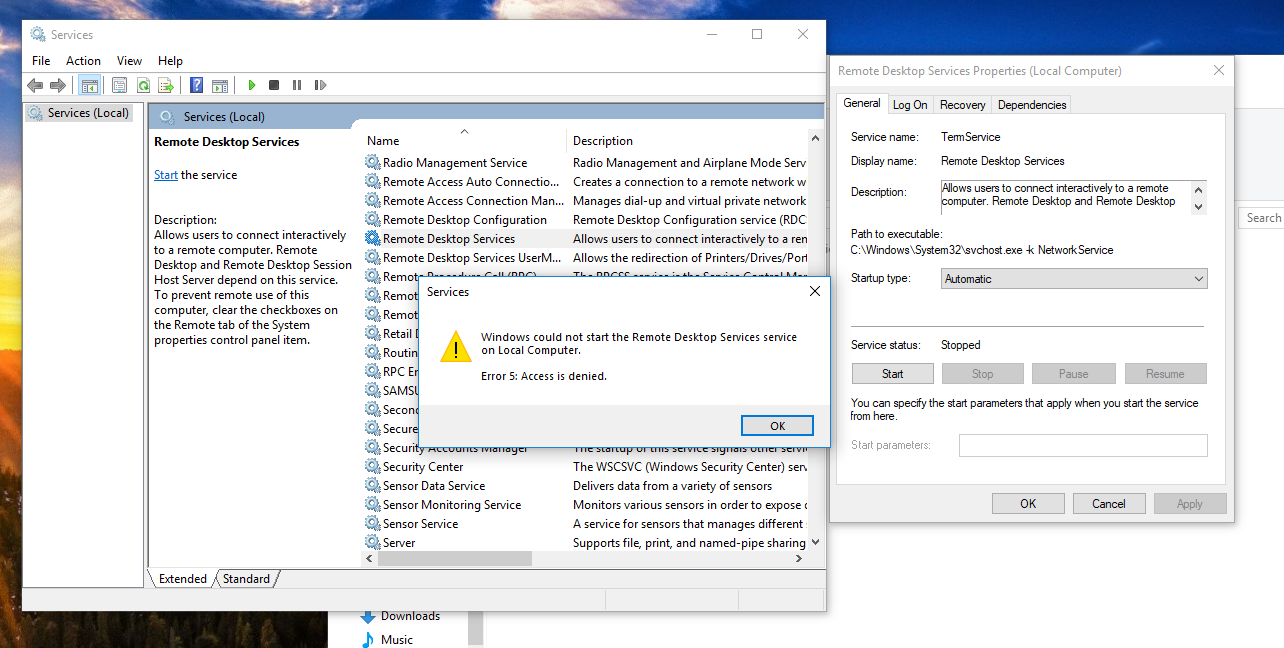Switch to the Standard view tab

pyautogui.click(x=246, y=578)
